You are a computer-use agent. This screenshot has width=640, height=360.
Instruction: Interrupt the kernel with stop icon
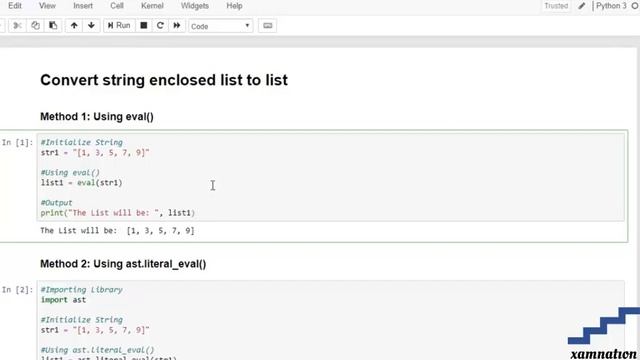pyautogui.click(x=144, y=26)
